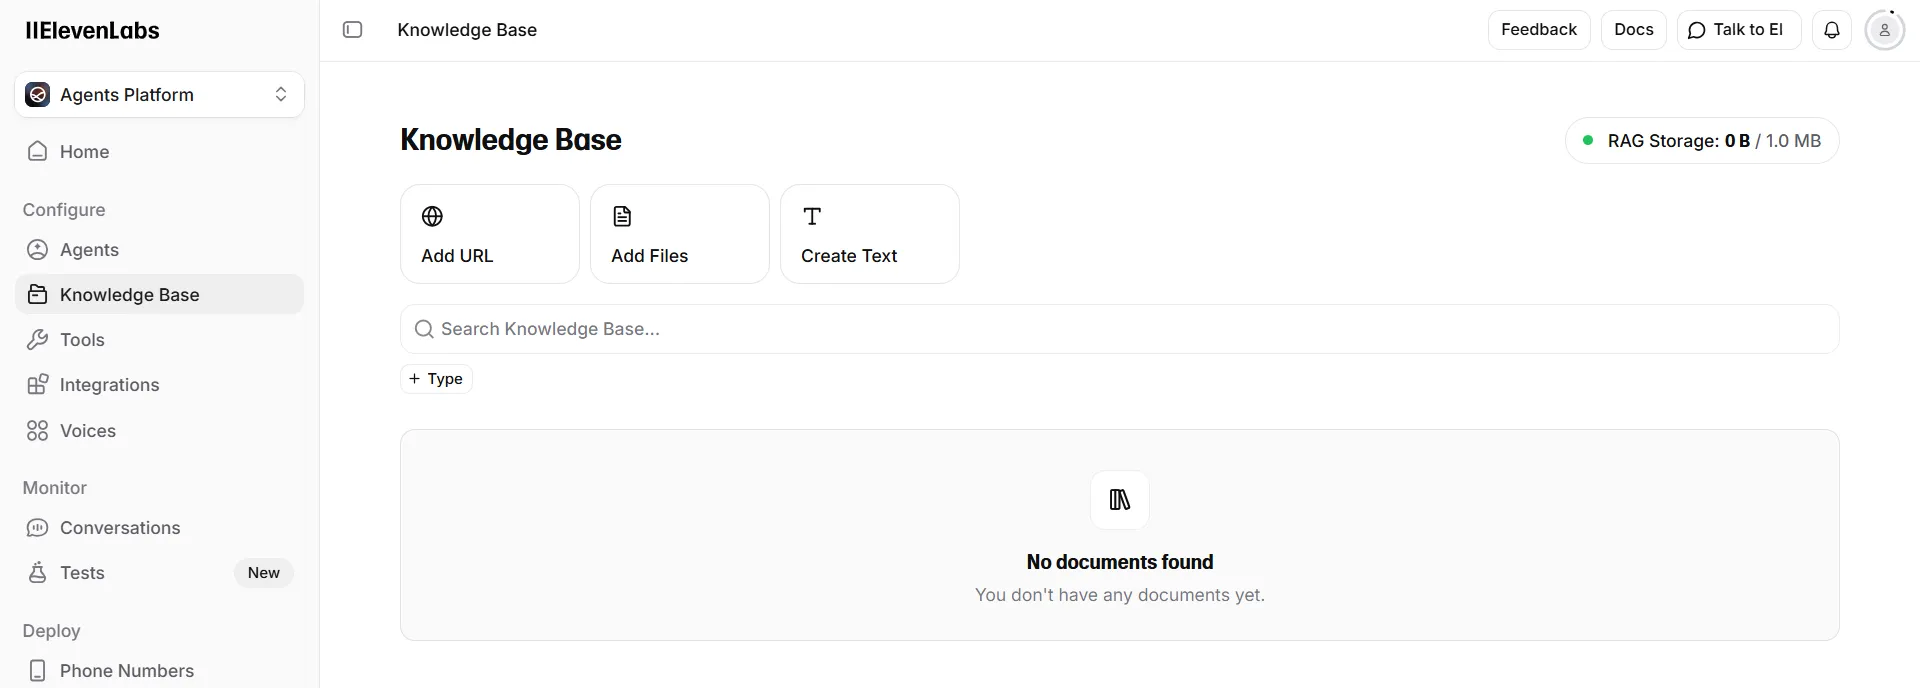Click the document icon for Add Files

[622, 216]
